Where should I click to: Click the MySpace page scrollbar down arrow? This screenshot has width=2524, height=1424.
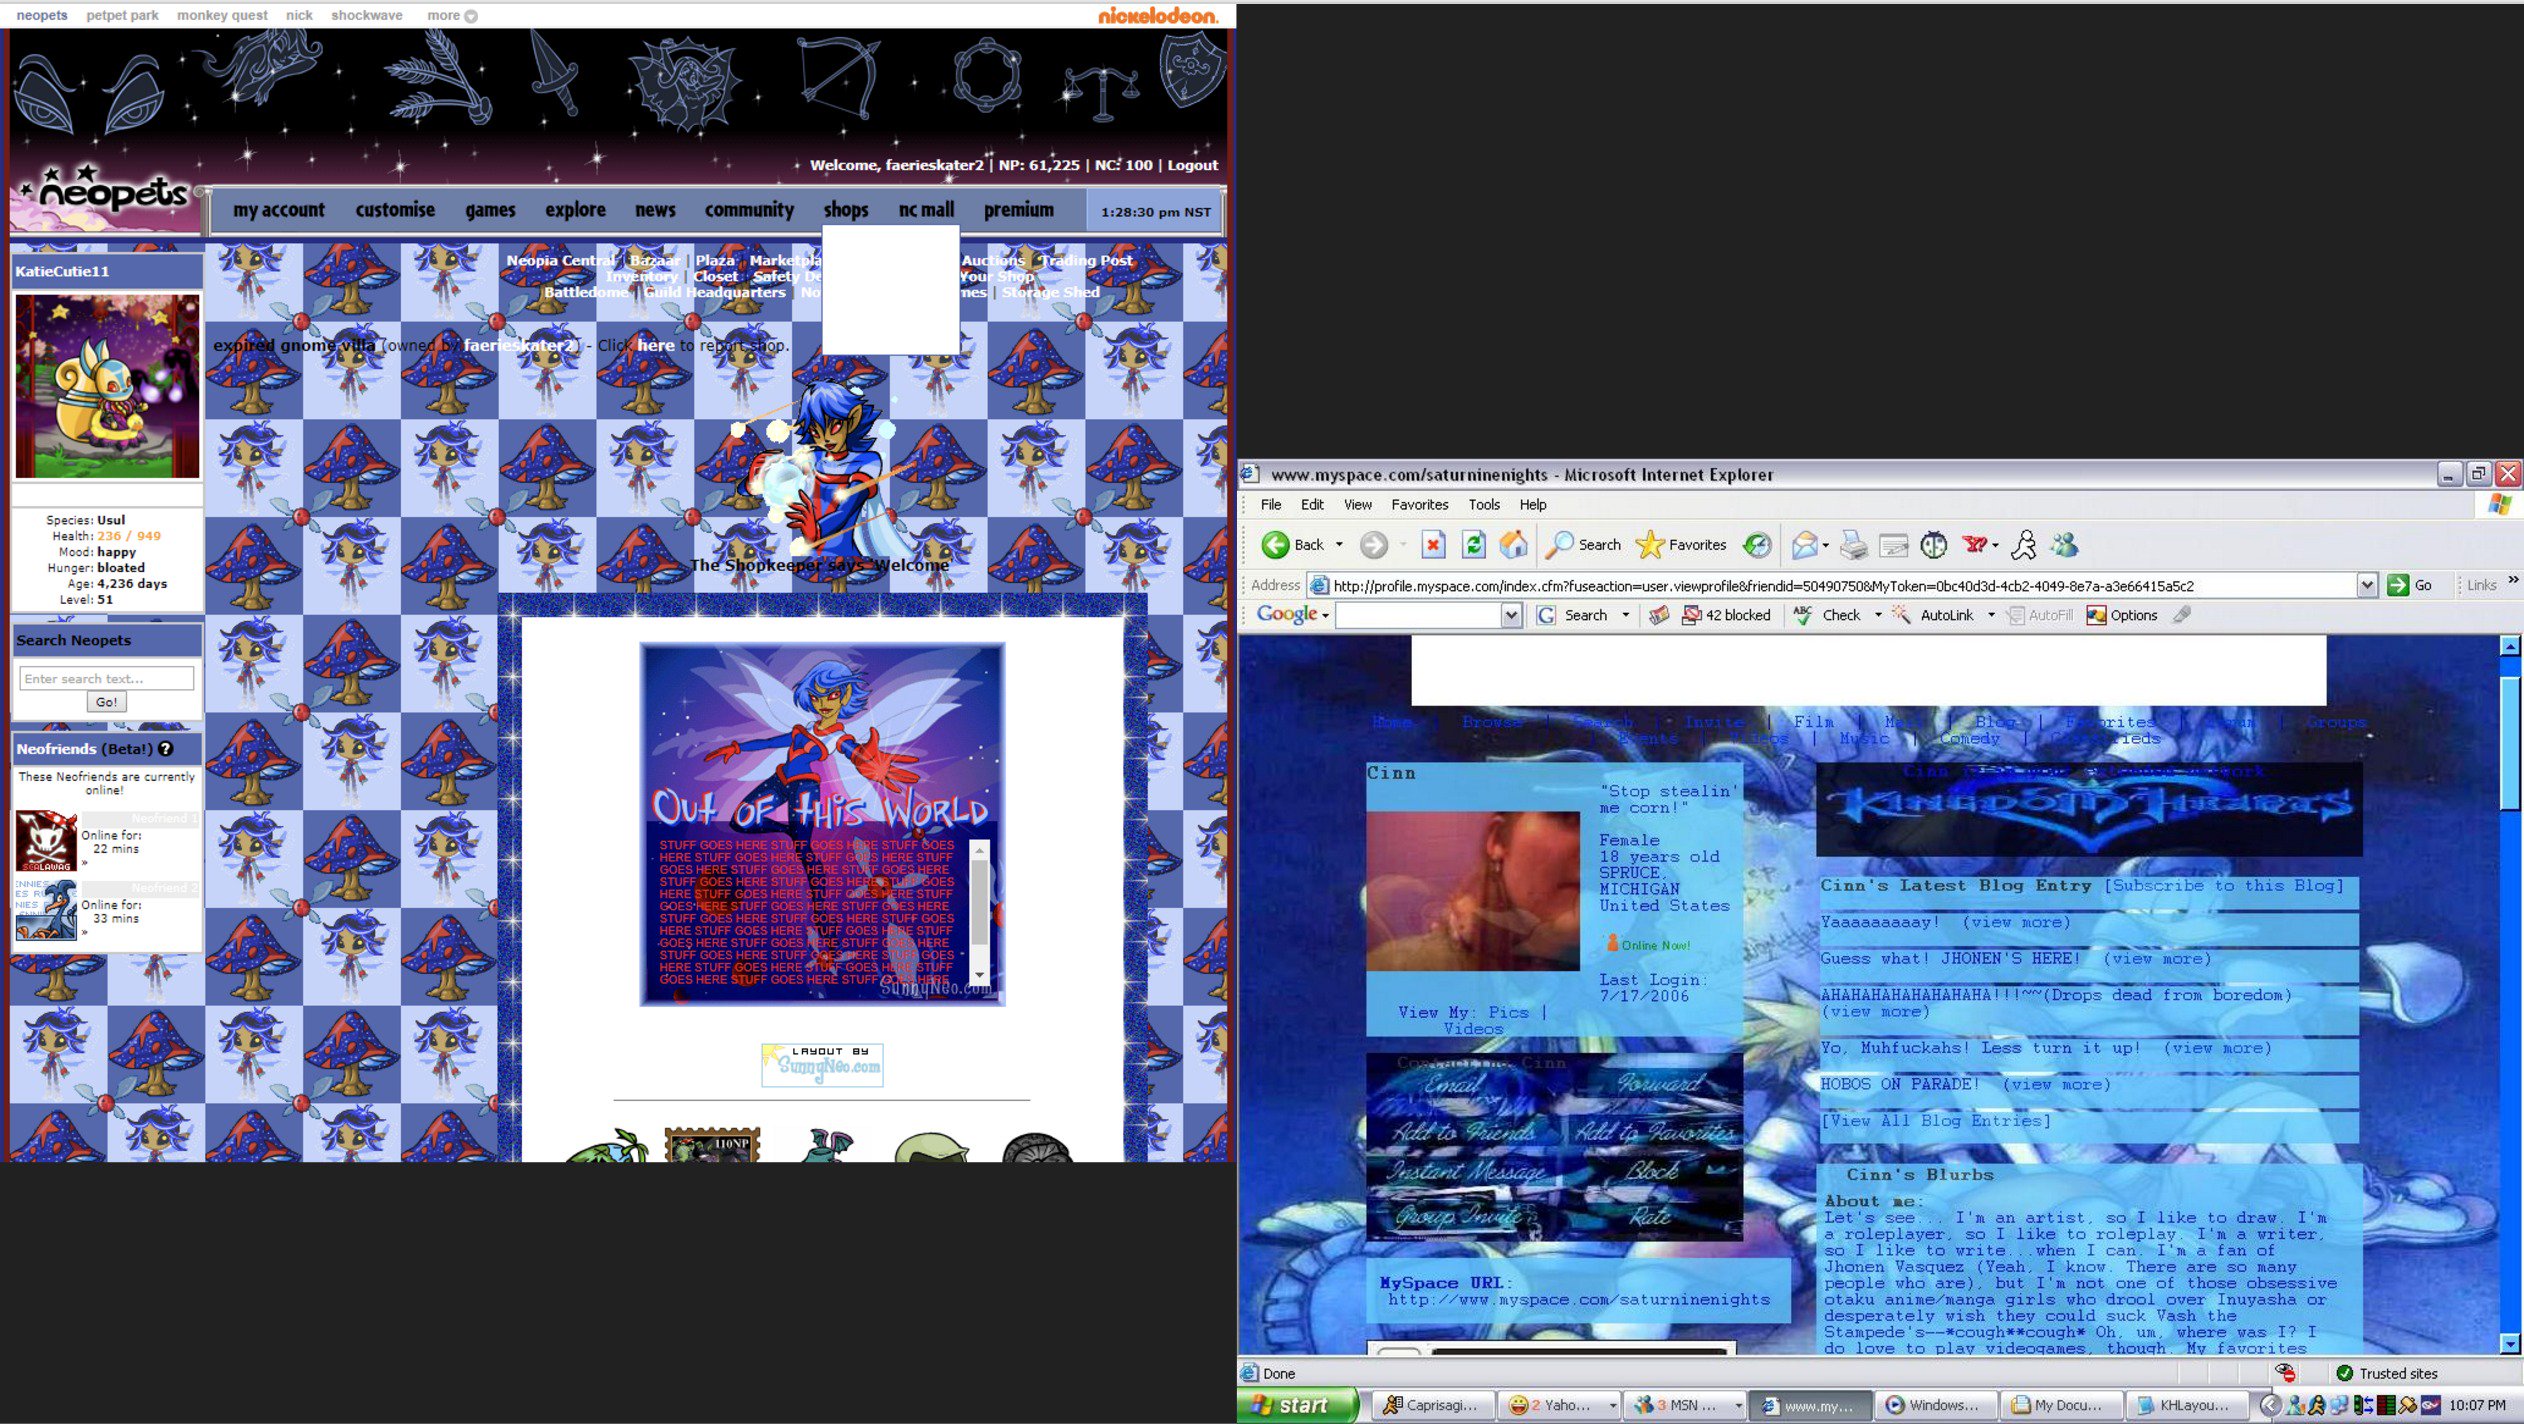pos(2510,1343)
